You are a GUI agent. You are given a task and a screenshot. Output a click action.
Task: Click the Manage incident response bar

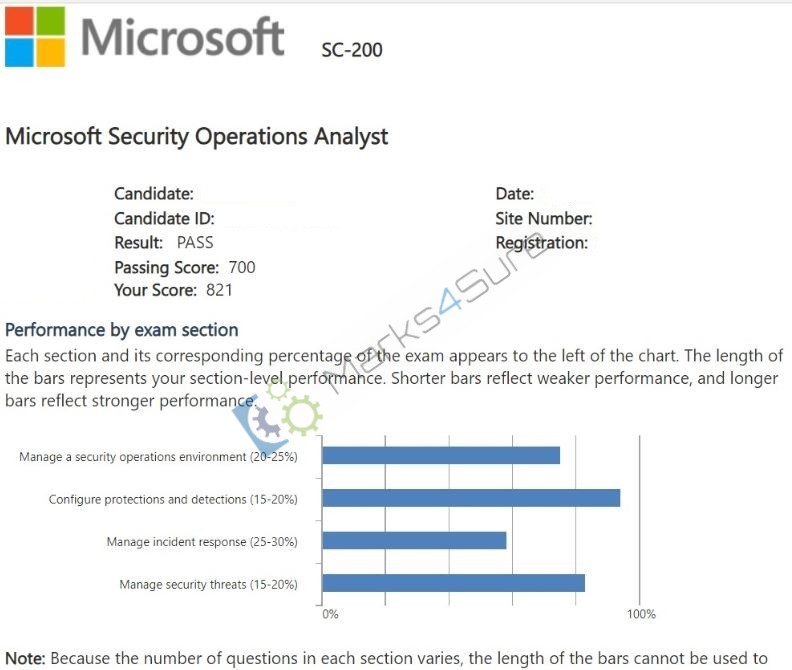(x=414, y=540)
